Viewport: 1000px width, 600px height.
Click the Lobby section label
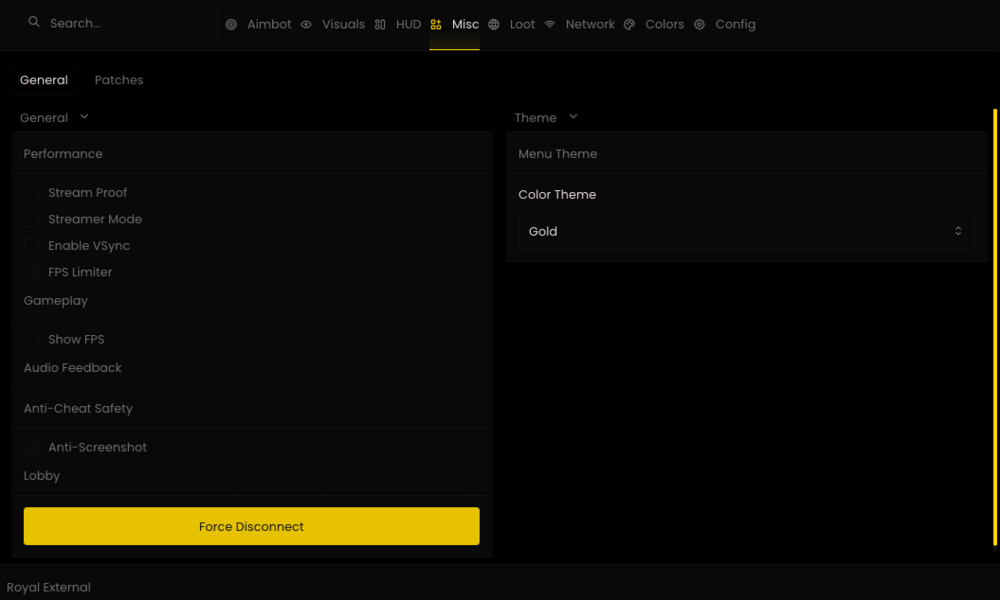pos(41,476)
